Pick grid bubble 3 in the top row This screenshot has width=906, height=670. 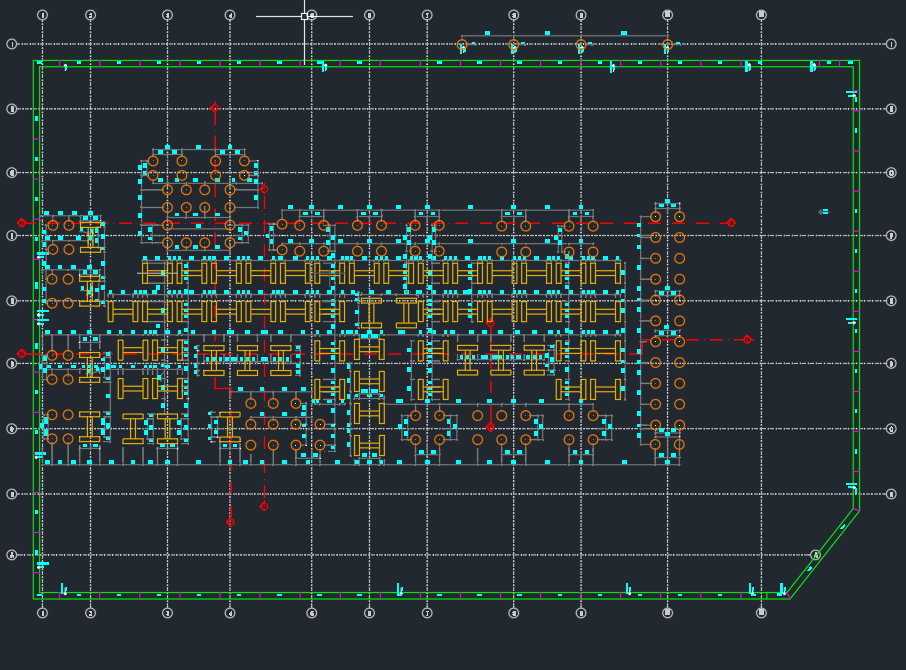[x=168, y=15]
